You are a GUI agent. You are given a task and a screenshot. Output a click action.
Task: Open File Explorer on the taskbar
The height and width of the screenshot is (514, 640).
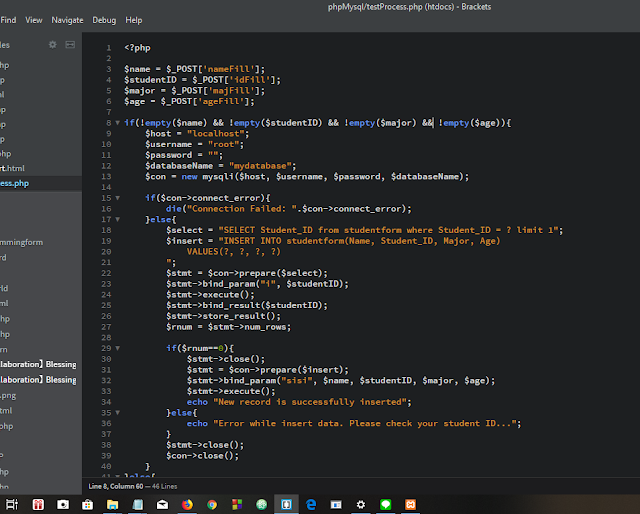pyautogui.click(x=112, y=505)
